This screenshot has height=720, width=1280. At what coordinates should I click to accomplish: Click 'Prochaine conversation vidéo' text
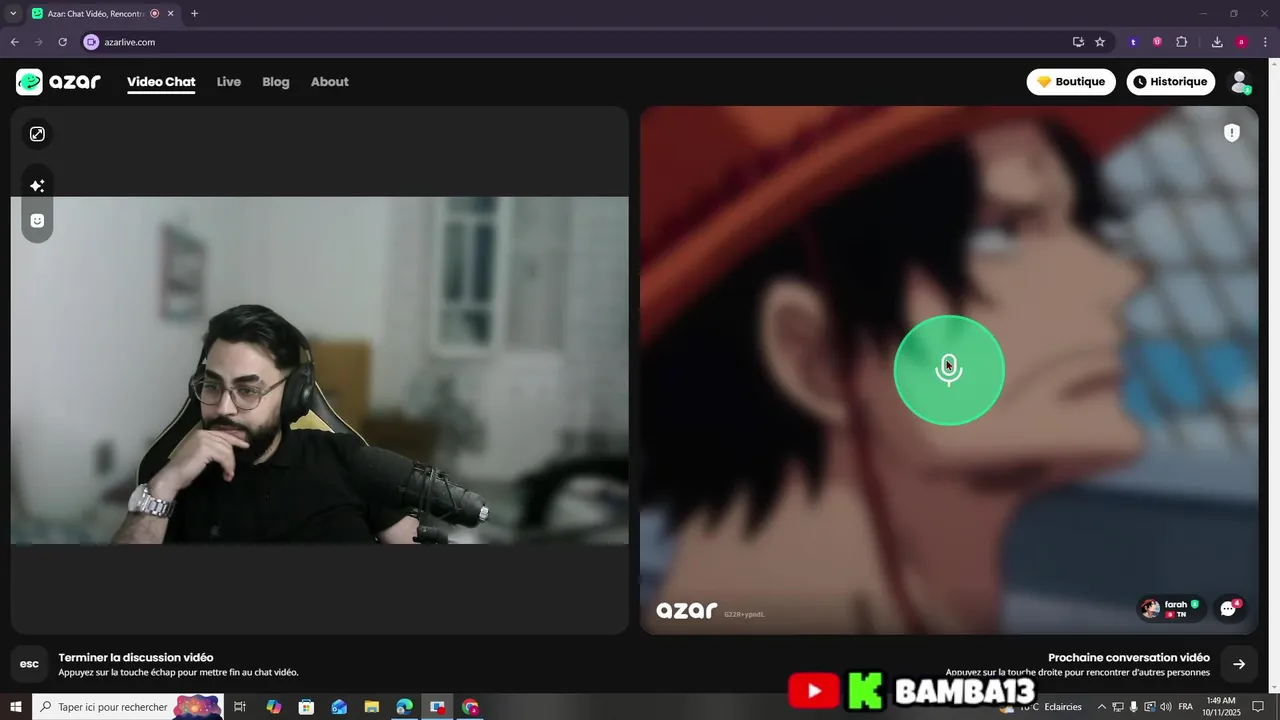pyautogui.click(x=1129, y=658)
